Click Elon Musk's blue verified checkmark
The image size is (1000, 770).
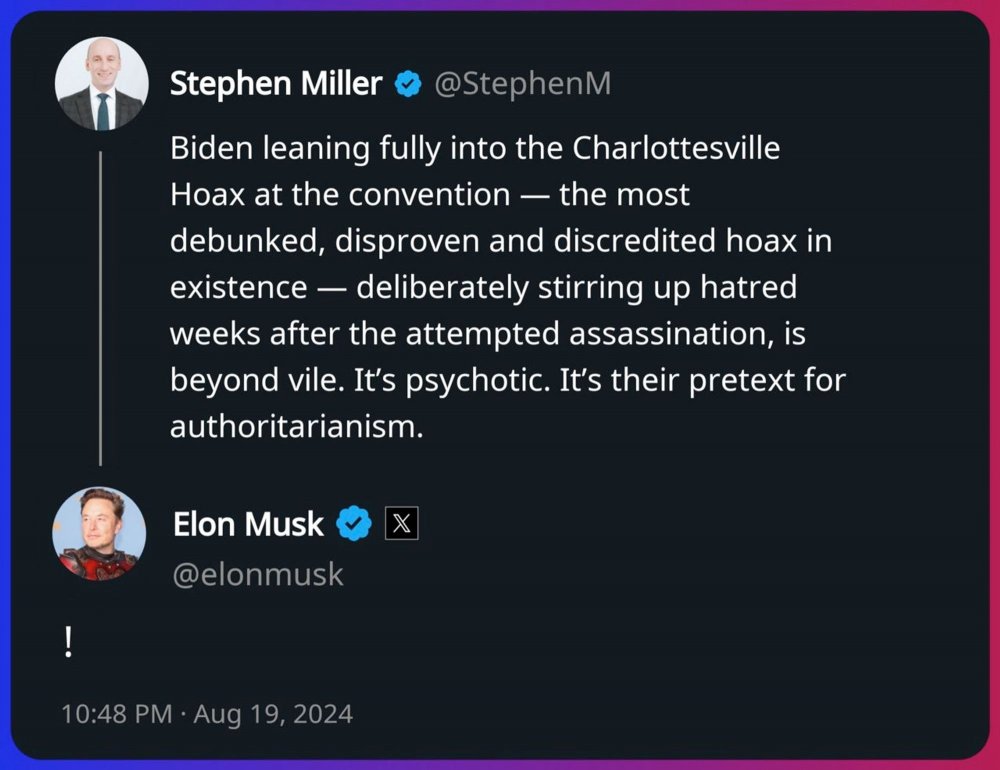354,523
